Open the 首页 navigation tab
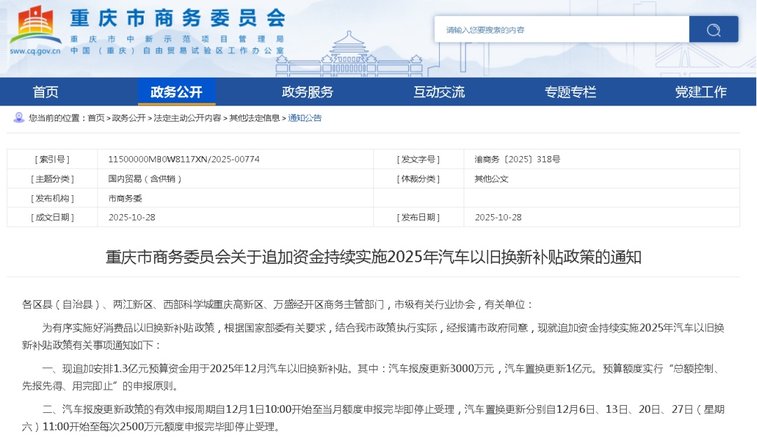This screenshot has height=438, width=757. pos(45,92)
